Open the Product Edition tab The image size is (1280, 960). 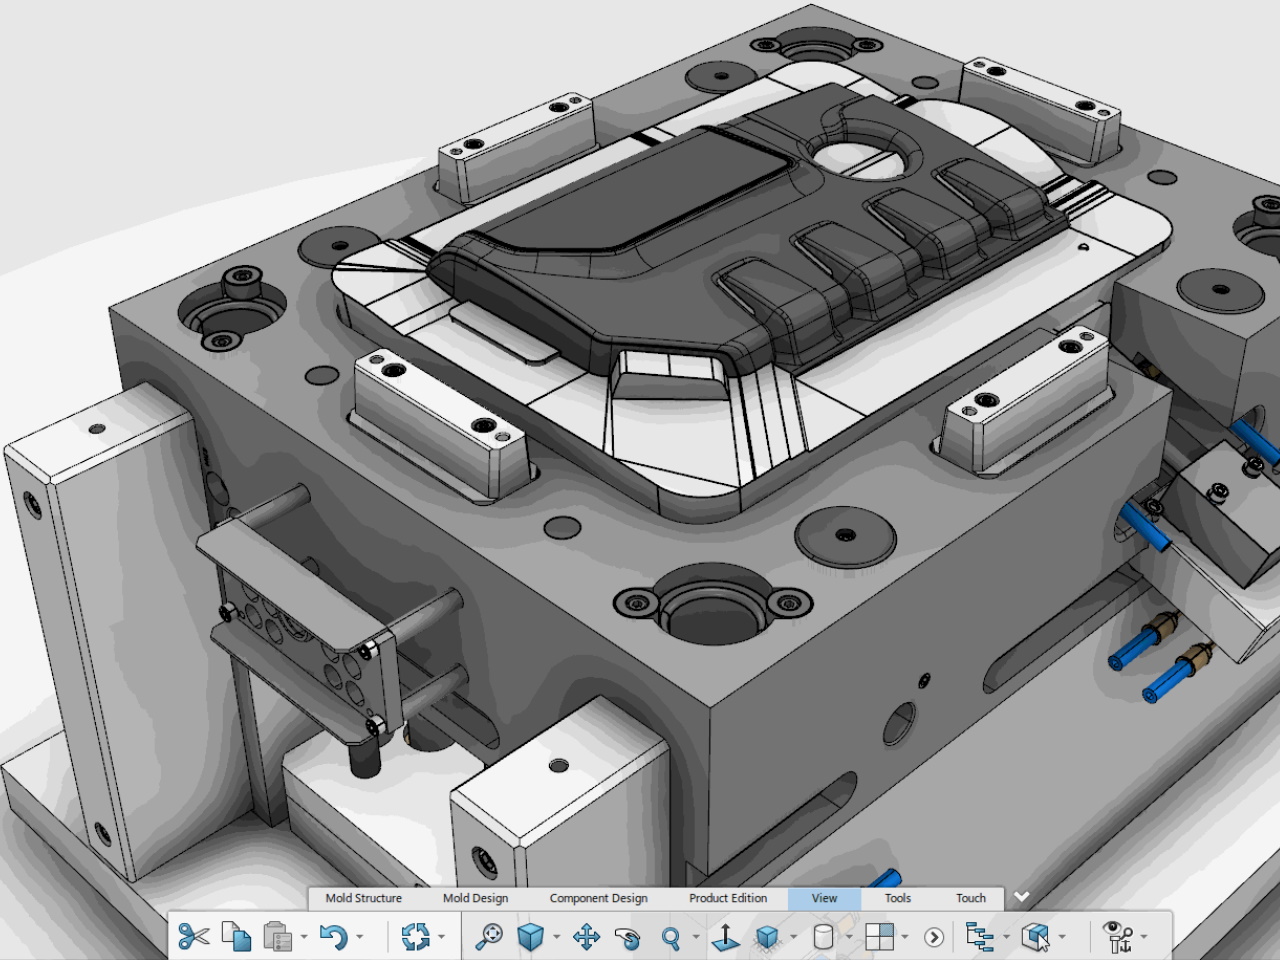click(x=727, y=898)
